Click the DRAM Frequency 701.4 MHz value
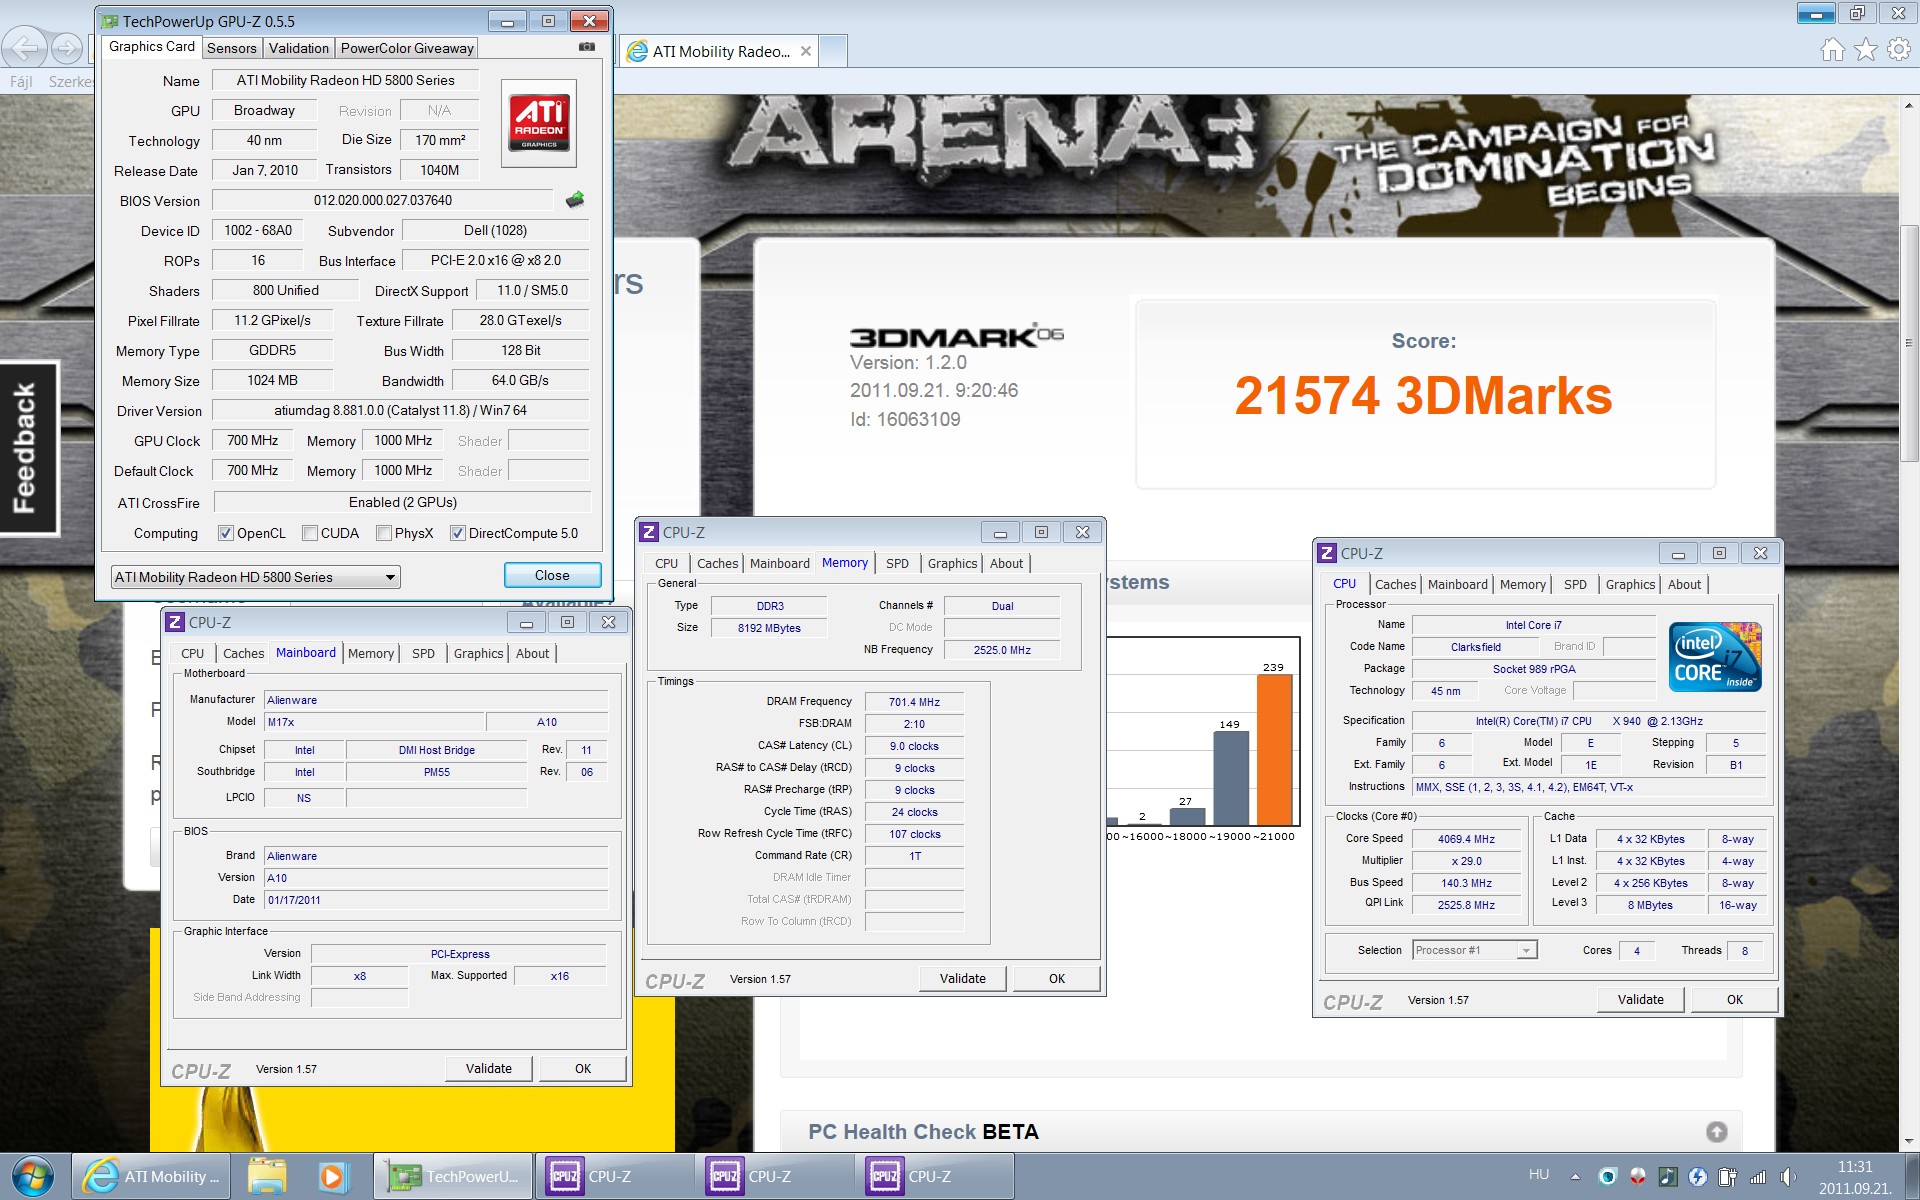The height and width of the screenshot is (1200, 1920). click(x=914, y=702)
